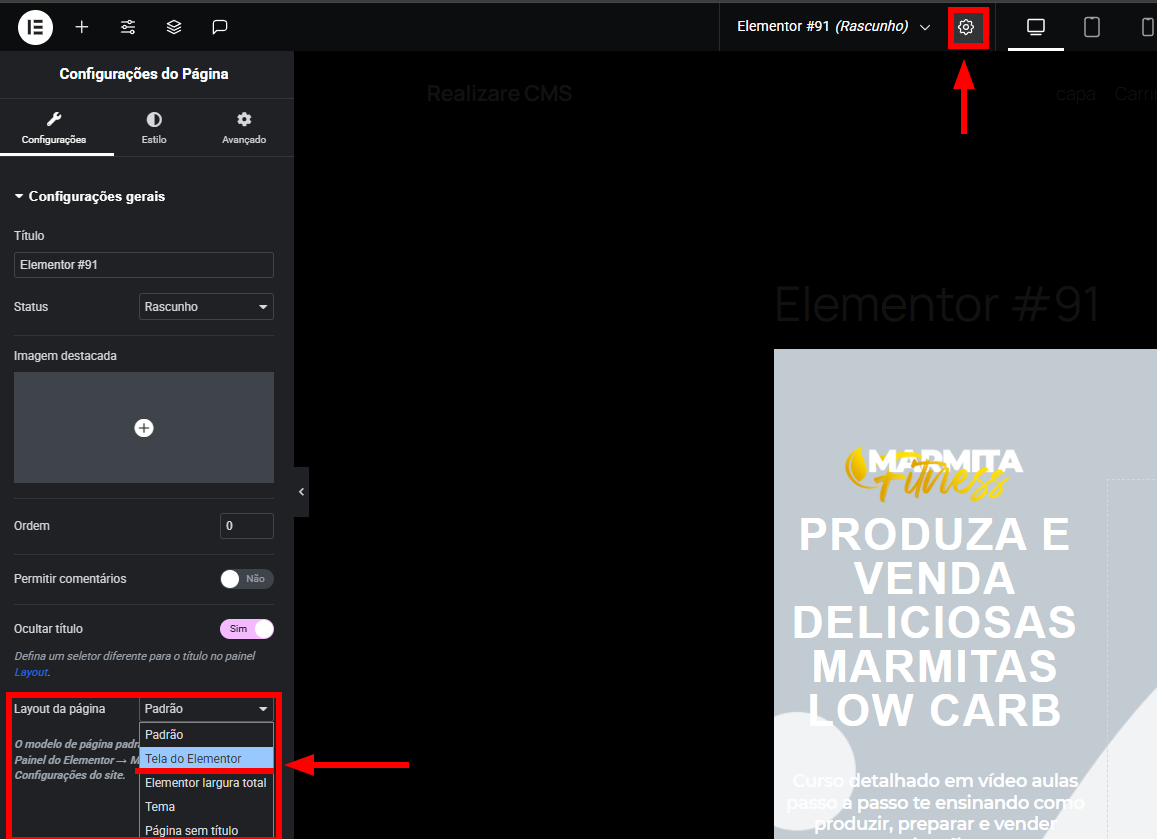This screenshot has height=839, width=1157.
Task: Toggle Permitir comentários switch
Action: (x=246, y=579)
